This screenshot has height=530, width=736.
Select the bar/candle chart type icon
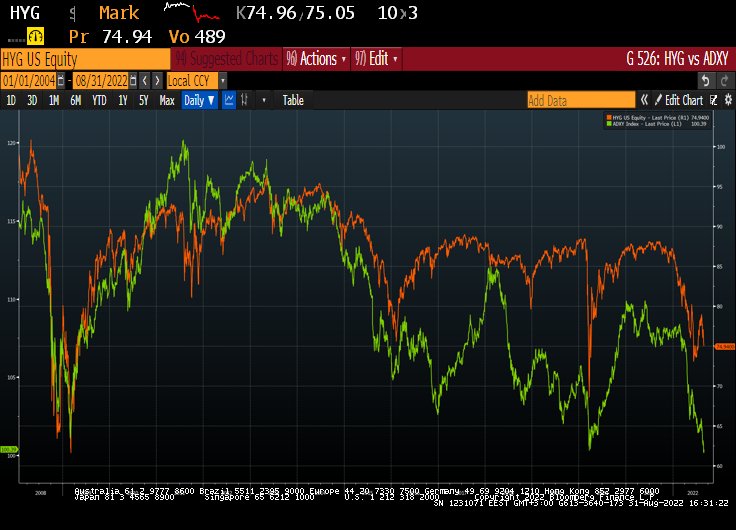[x=244, y=100]
